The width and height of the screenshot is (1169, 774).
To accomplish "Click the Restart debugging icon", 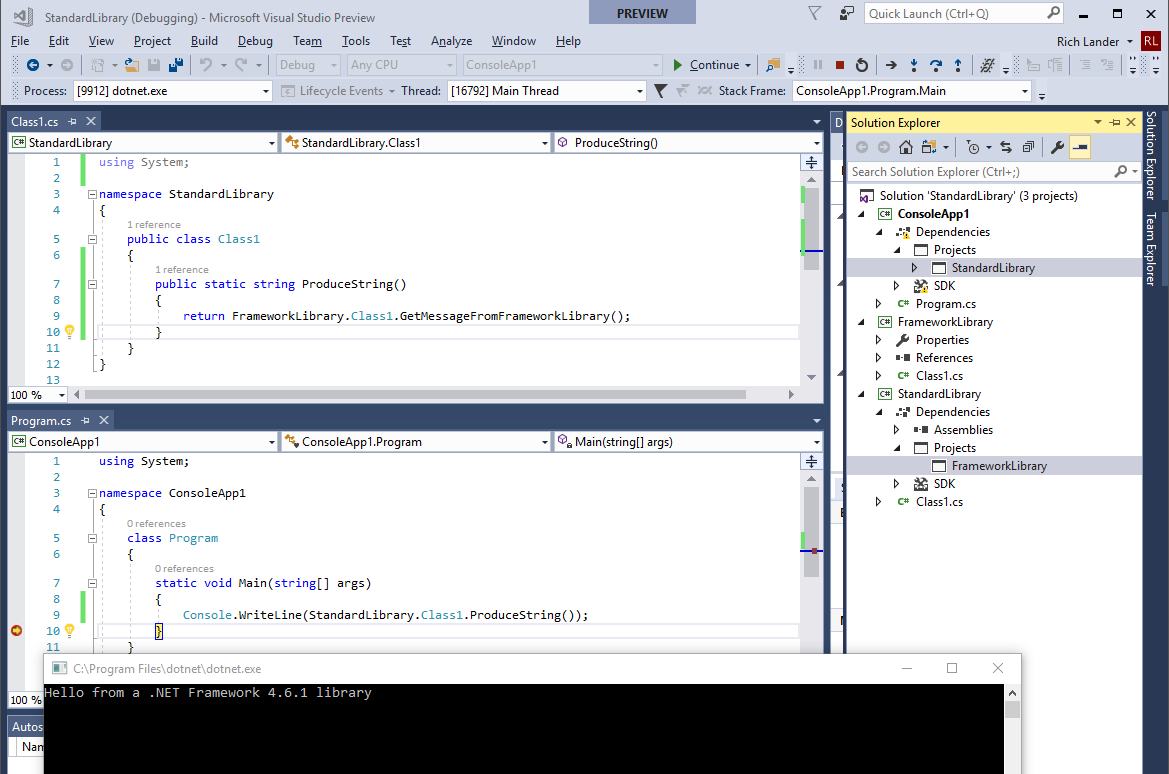I will click(x=862, y=65).
